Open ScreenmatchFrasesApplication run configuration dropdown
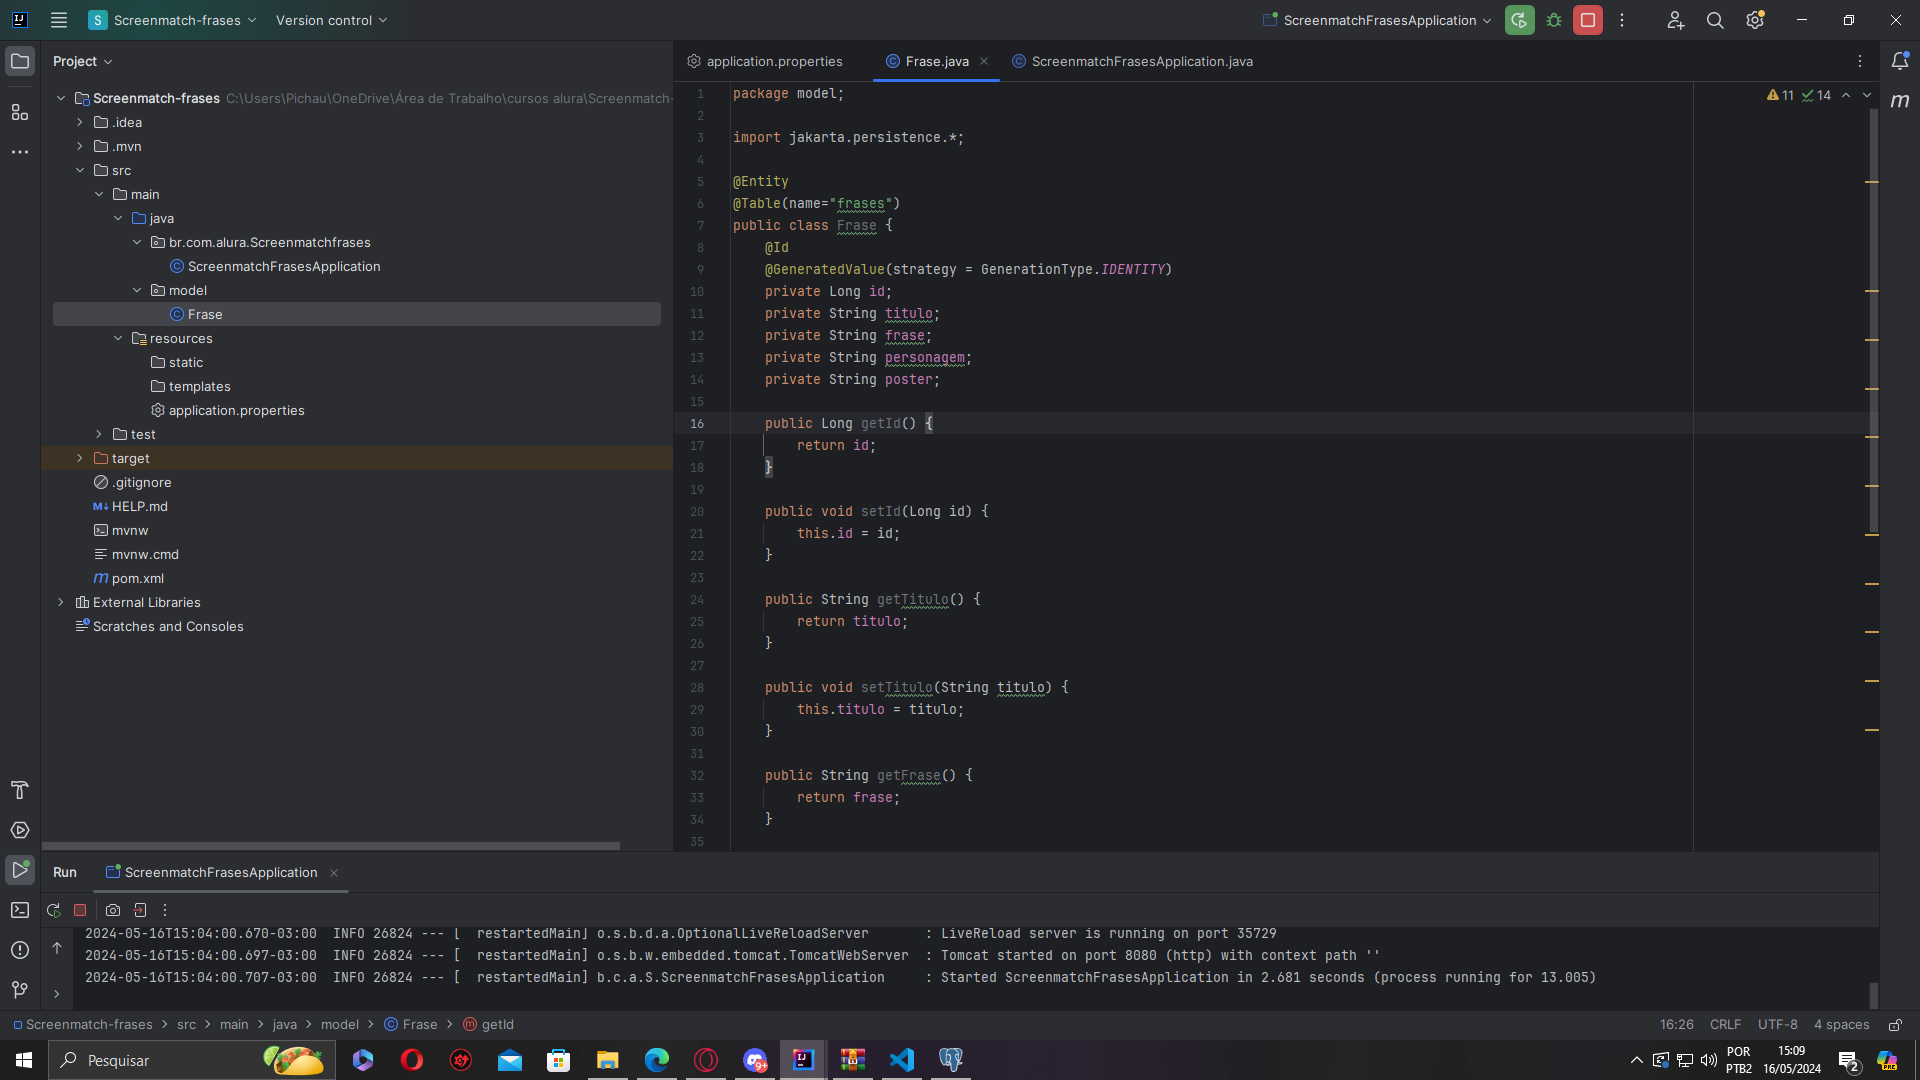The image size is (1920, 1080). click(1378, 20)
